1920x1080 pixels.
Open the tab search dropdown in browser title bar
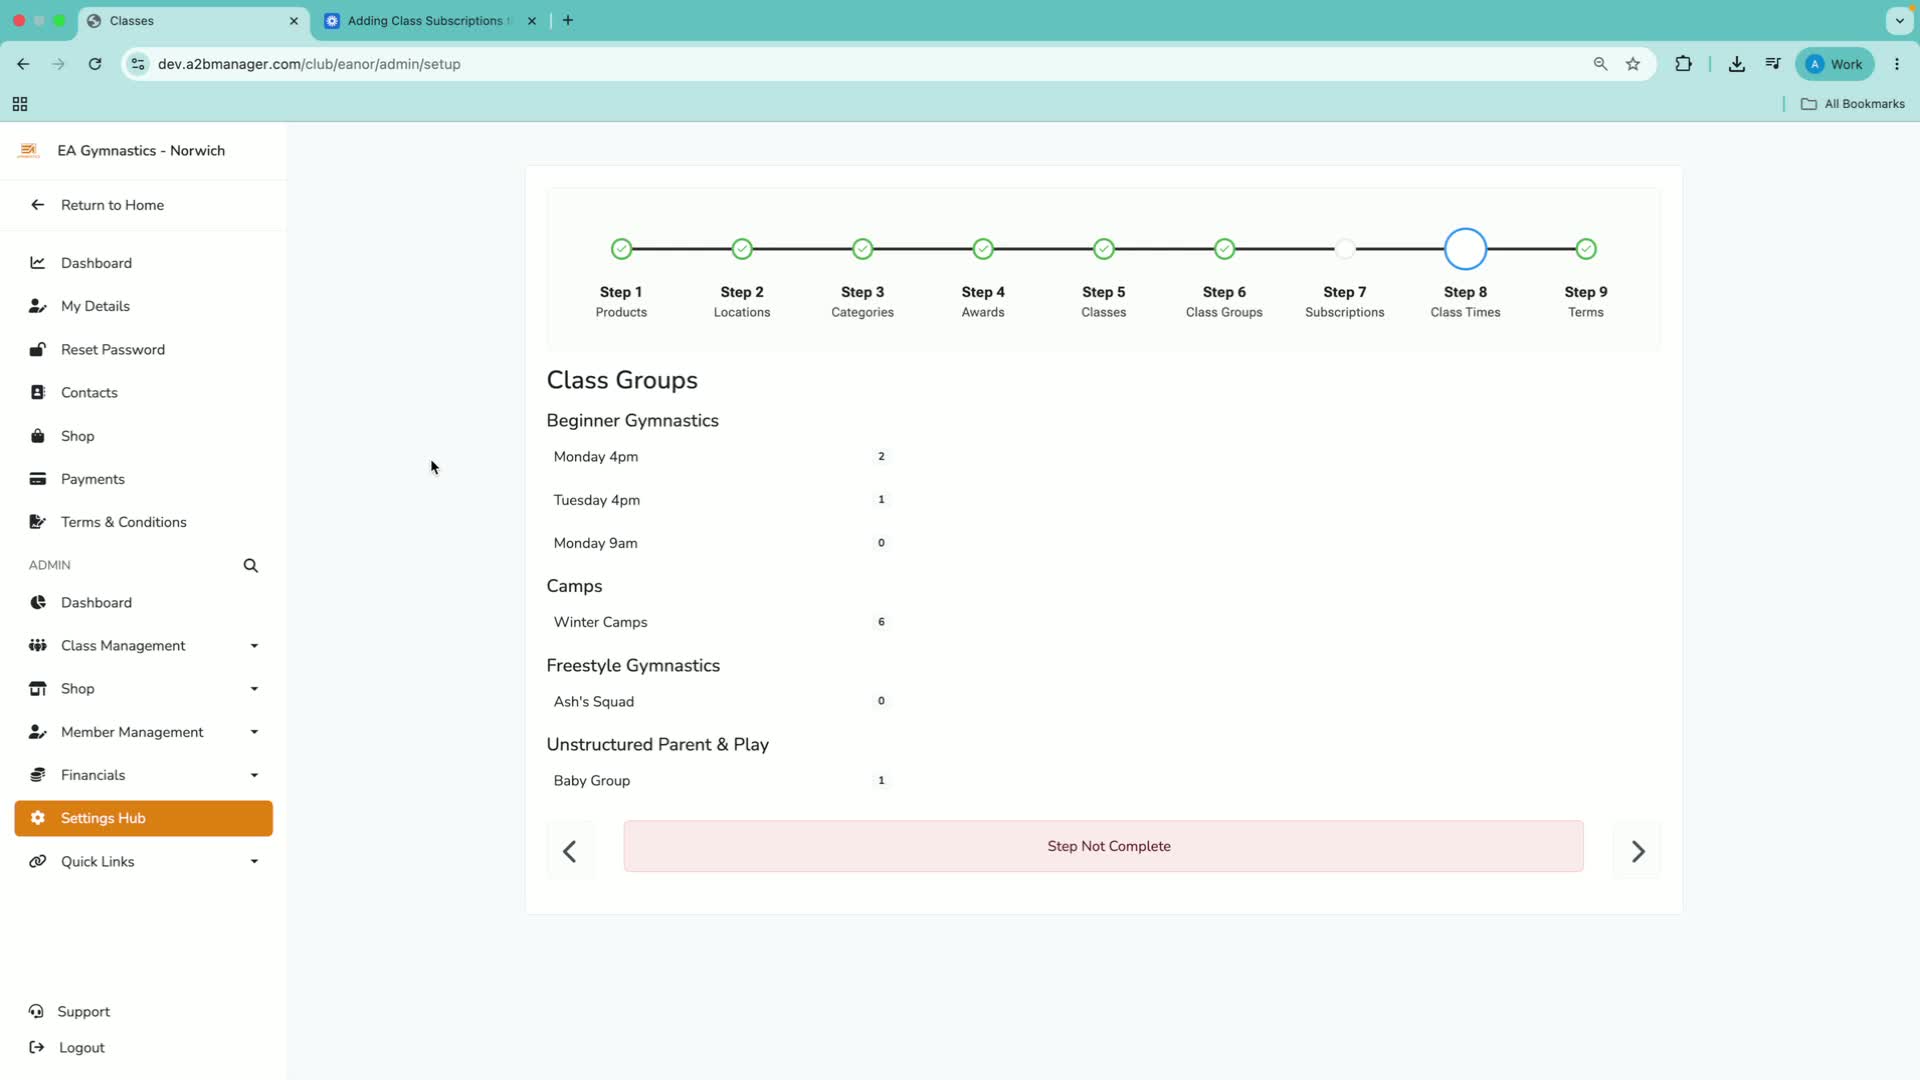(x=1899, y=20)
